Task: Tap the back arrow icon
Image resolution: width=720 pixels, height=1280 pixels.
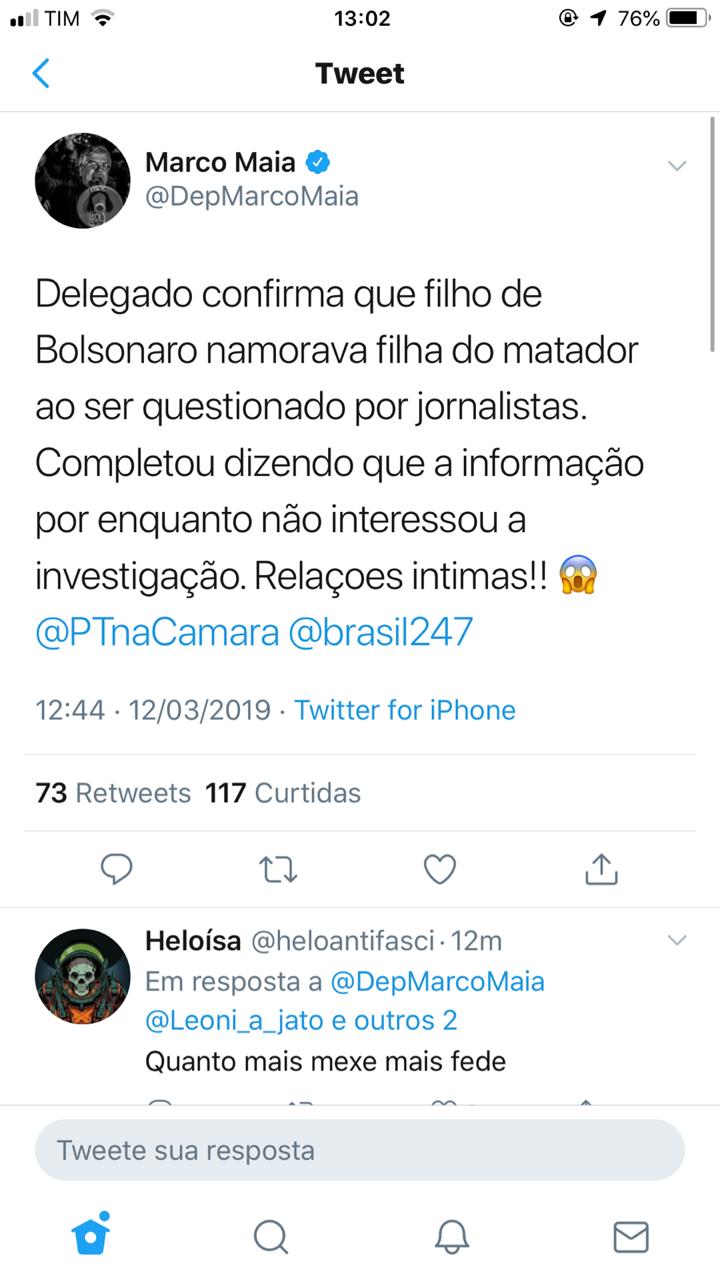Action: 41,74
